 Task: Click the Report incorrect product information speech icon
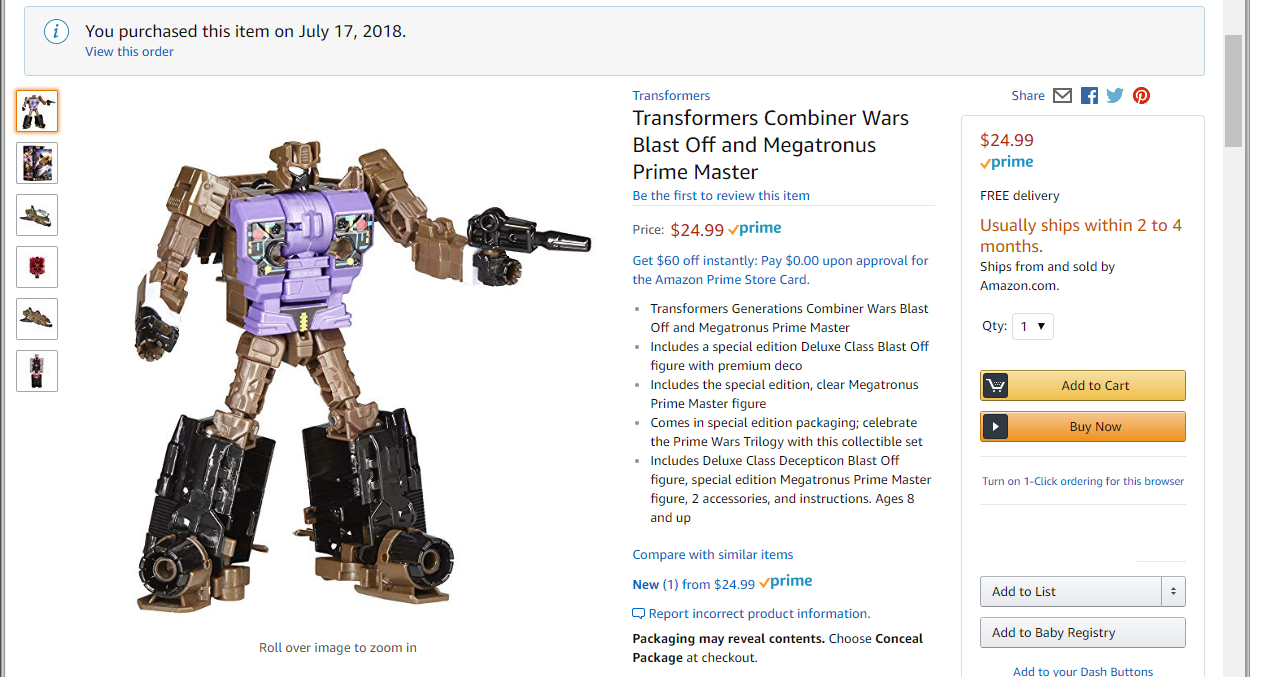[x=638, y=614]
